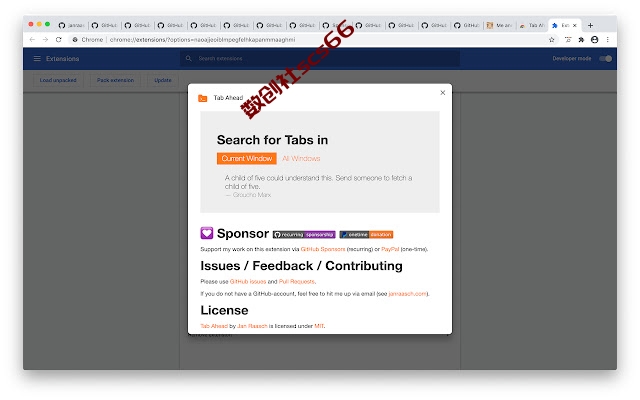This screenshot has height=400, width=640.
Task: Click the orange Tab Ahead logo icon
Action: point(202,98)
